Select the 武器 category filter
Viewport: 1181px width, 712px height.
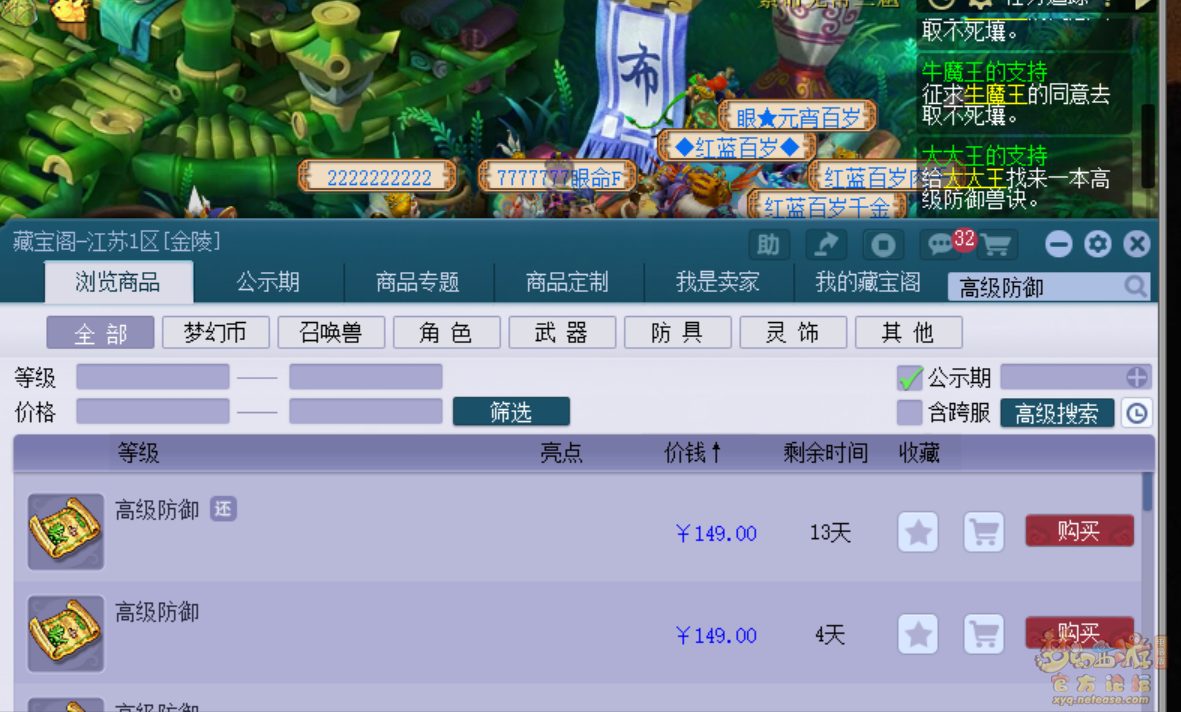[x=562, y=332]
